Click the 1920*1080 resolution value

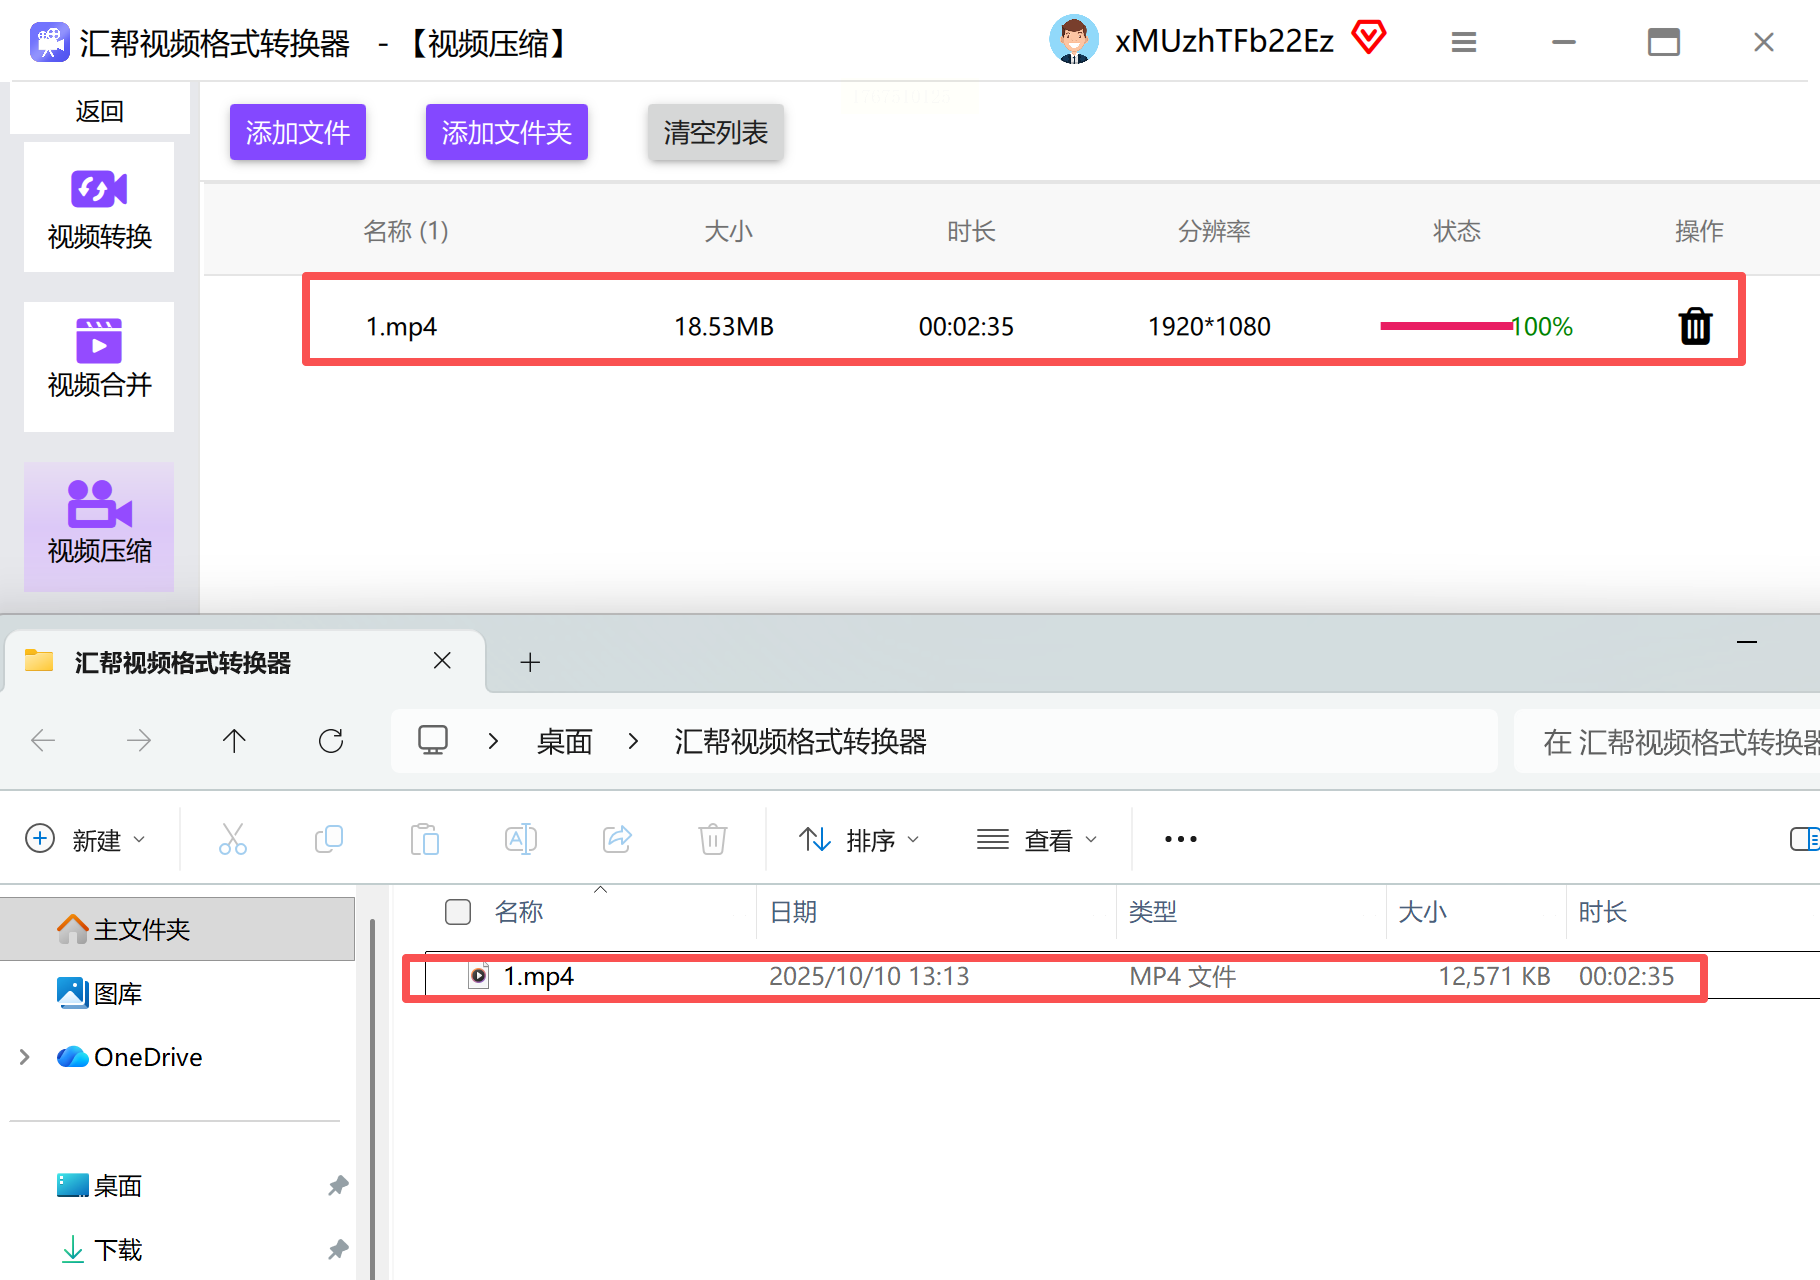pyautogui.click(x=1209, y=326)
